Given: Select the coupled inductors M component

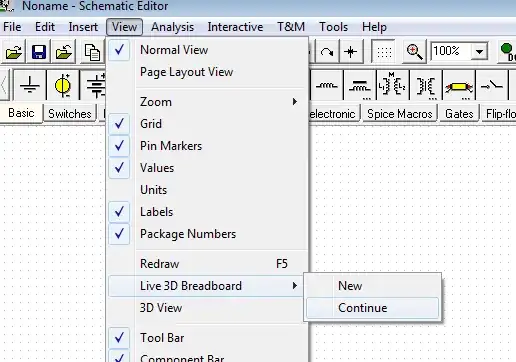Looking at the screenshot, I should pos(392,86).
